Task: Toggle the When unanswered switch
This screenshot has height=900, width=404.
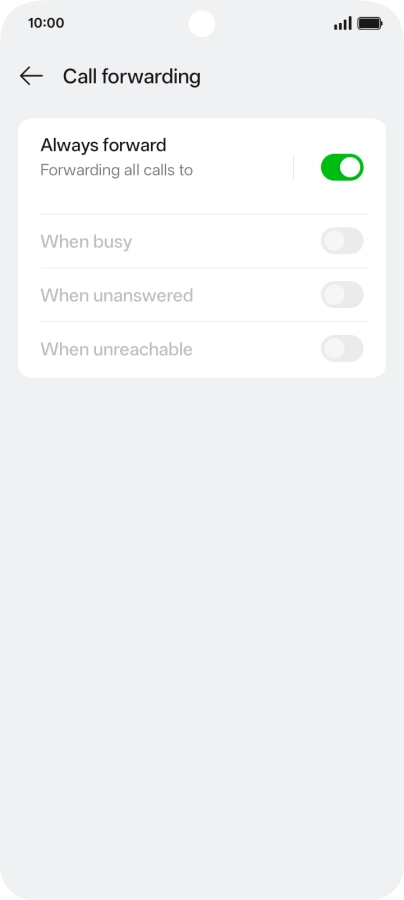Action: 342,294
